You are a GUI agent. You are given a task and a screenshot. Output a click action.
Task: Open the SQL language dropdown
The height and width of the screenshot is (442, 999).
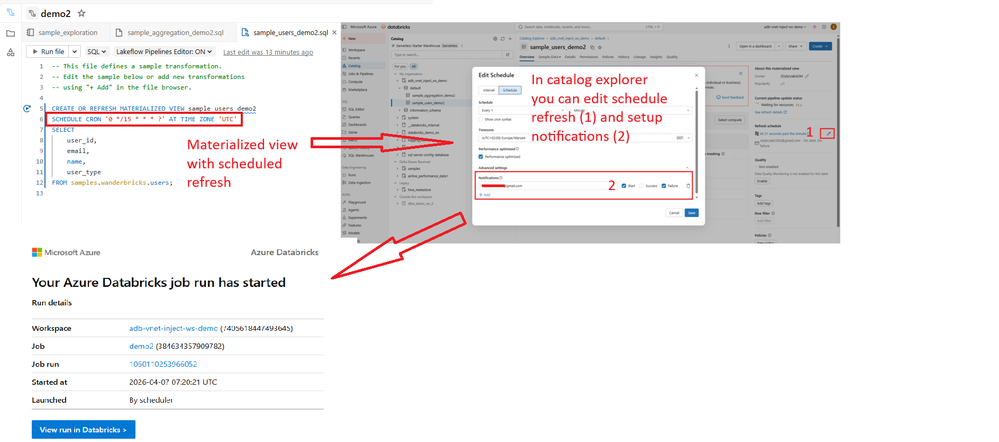coord(96,51)
